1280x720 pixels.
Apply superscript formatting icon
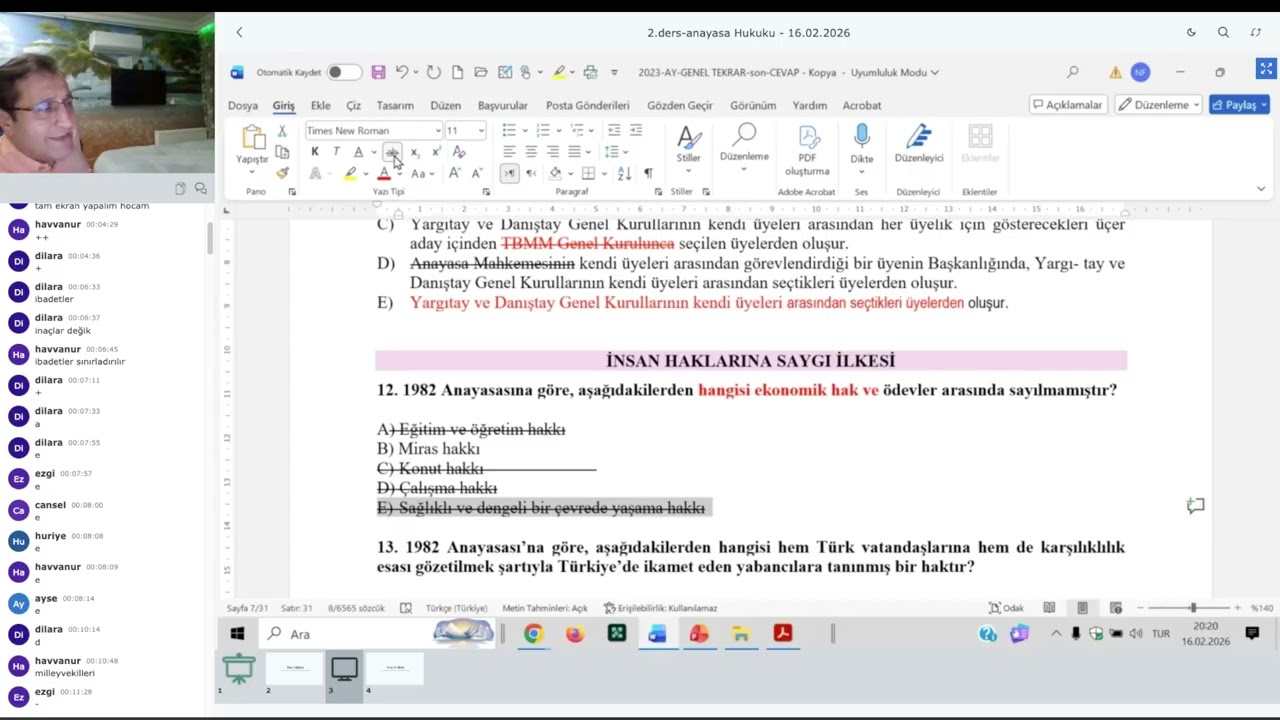pos(436,152)
